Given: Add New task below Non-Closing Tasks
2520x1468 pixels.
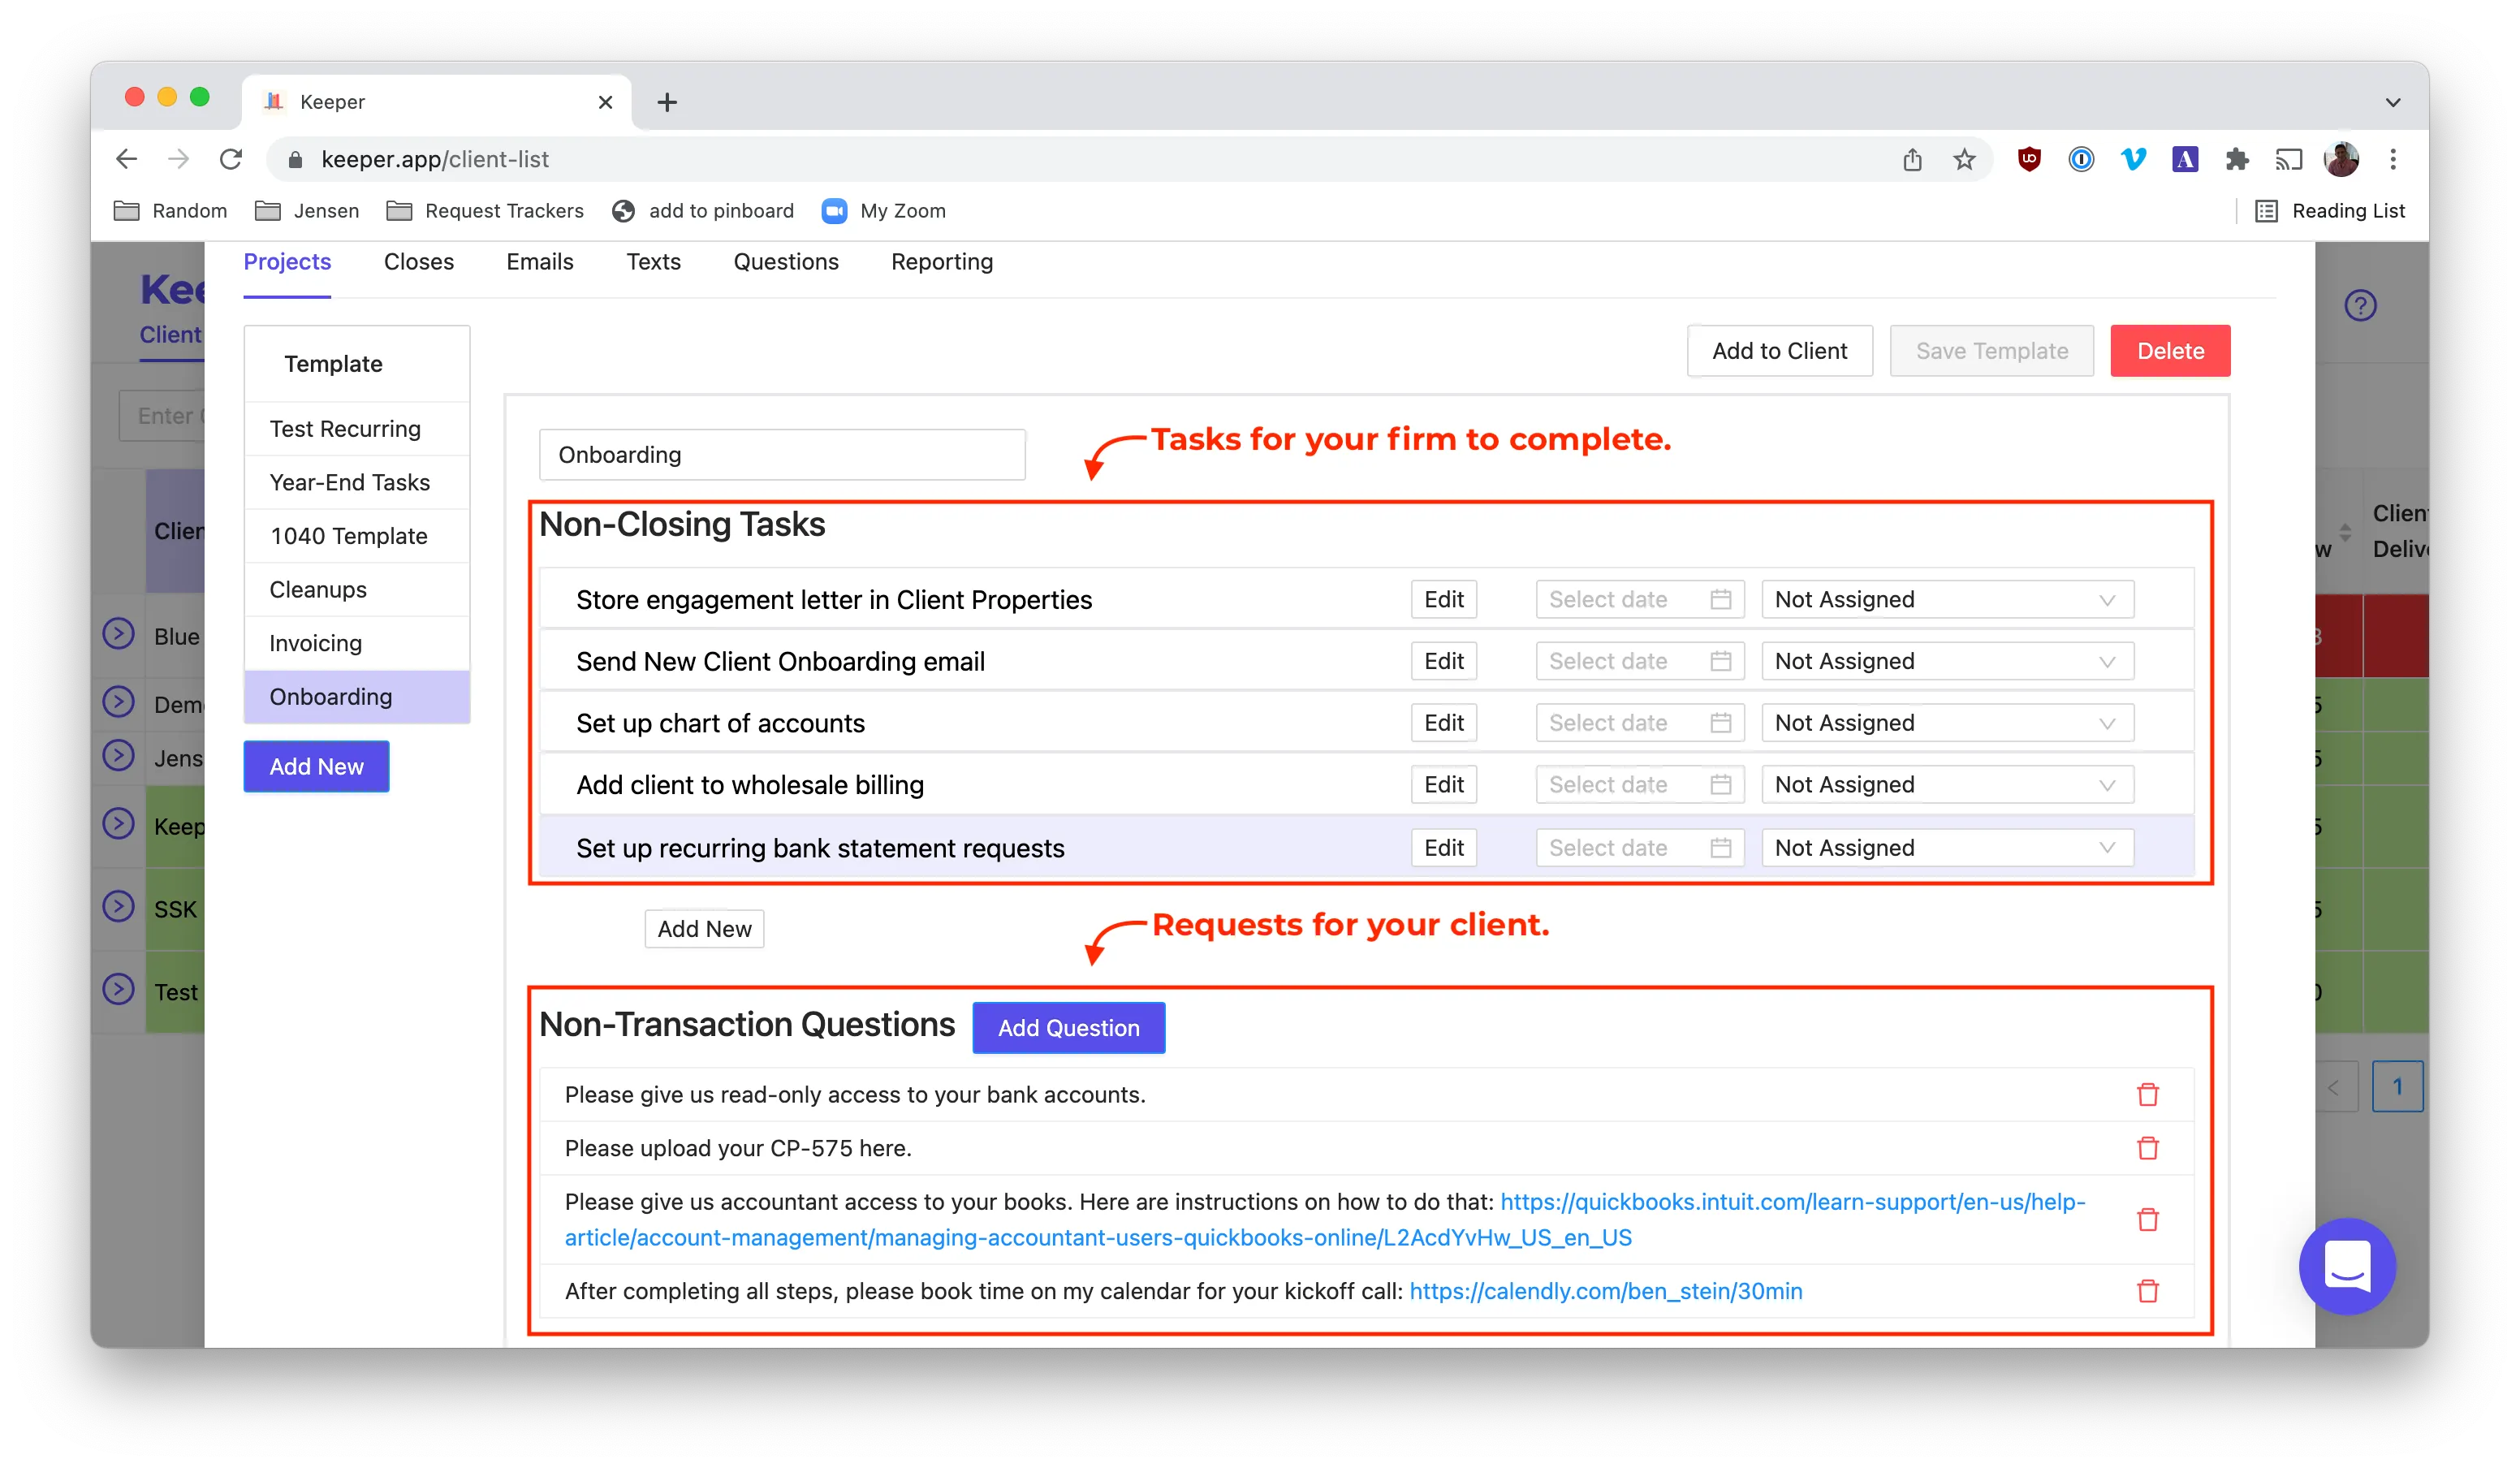Looking at the screenshot, I should [x=704, y=929].
